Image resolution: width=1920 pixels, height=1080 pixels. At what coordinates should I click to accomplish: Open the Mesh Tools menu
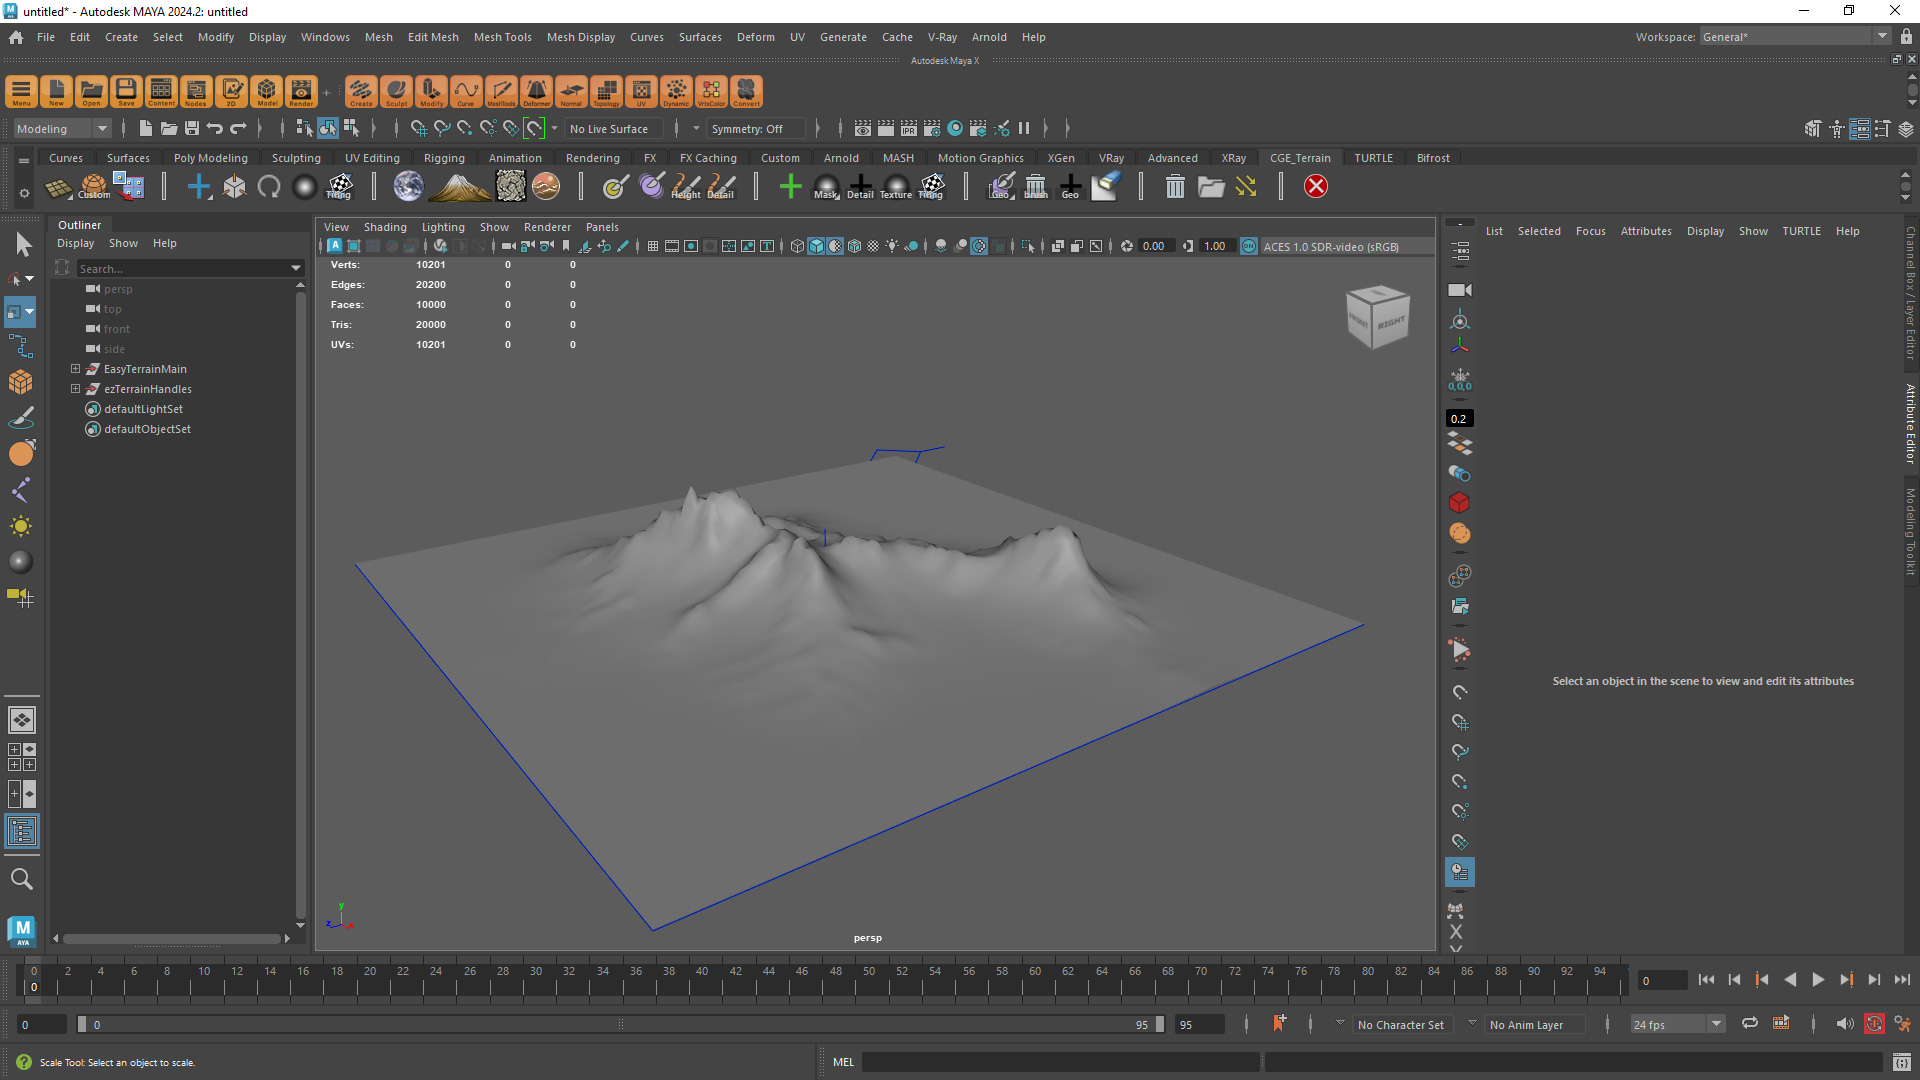[502, 37]
